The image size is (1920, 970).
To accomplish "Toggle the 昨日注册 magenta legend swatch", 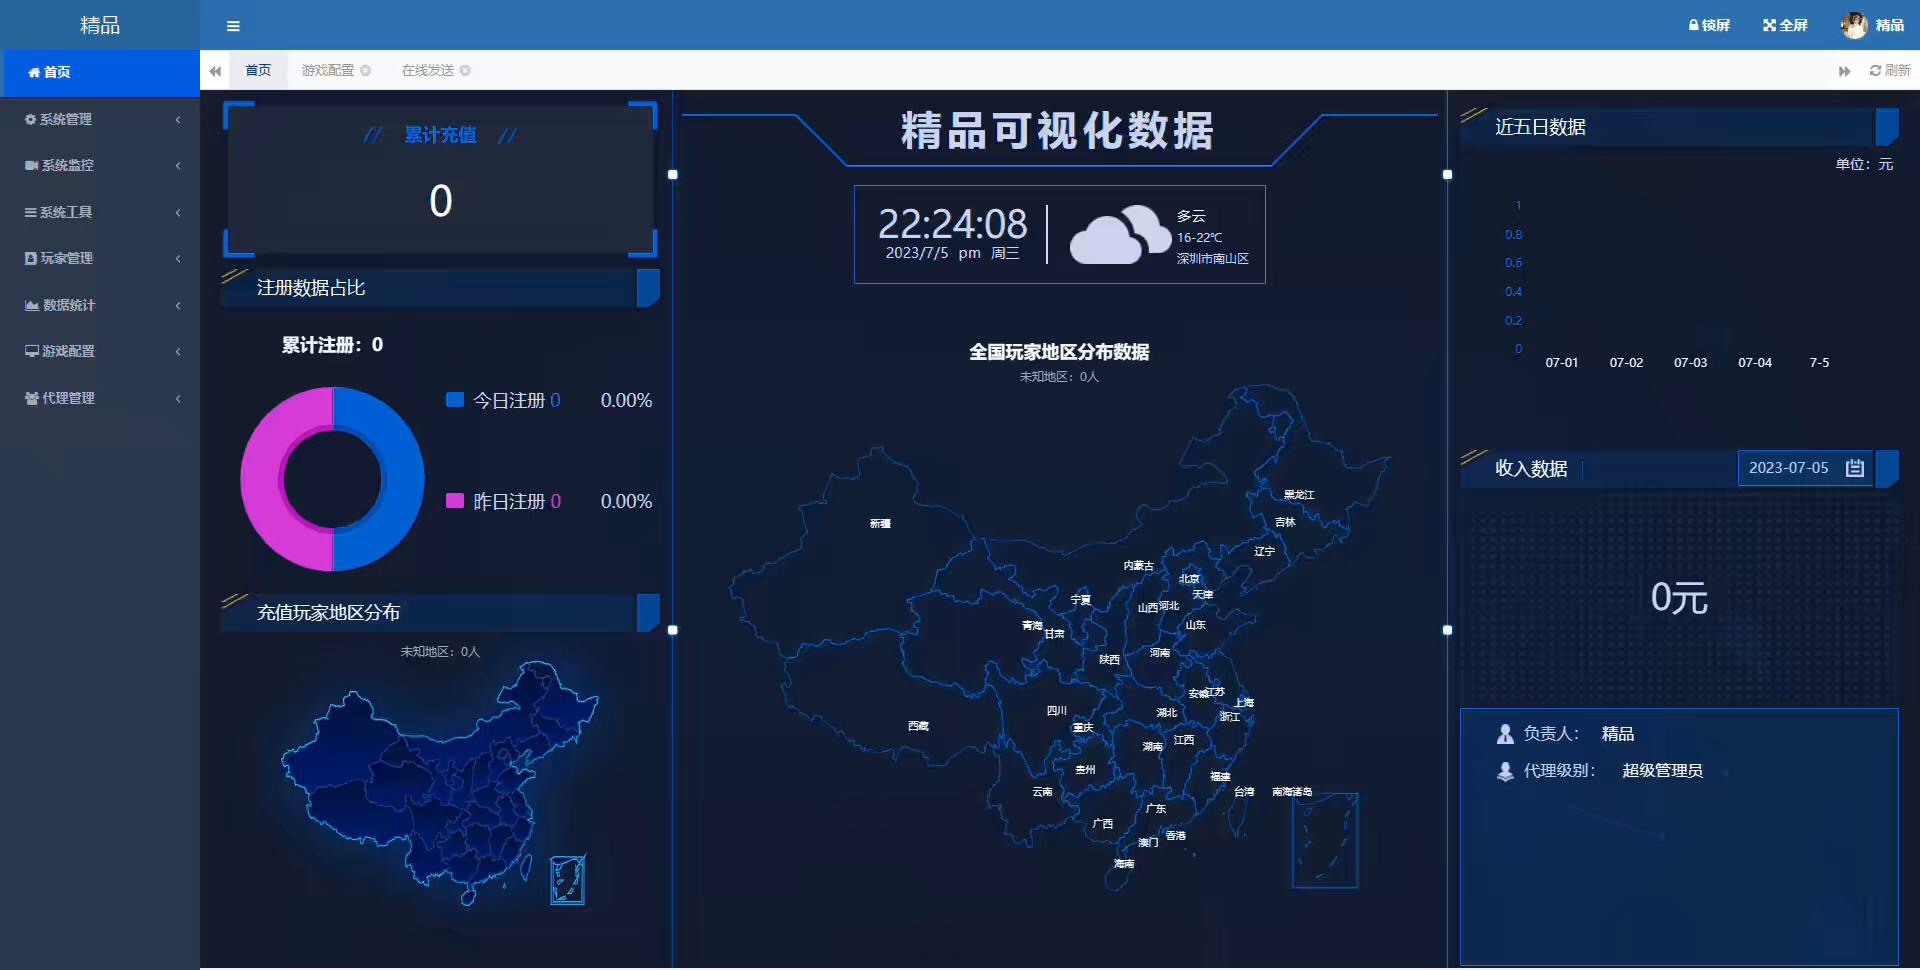I will coord(454,501).
